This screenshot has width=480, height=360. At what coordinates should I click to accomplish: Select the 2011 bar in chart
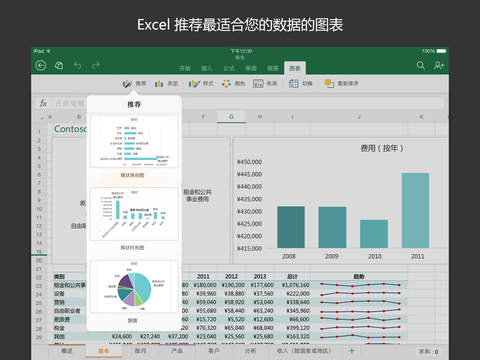pyautogui.click(x=415, y=210)
